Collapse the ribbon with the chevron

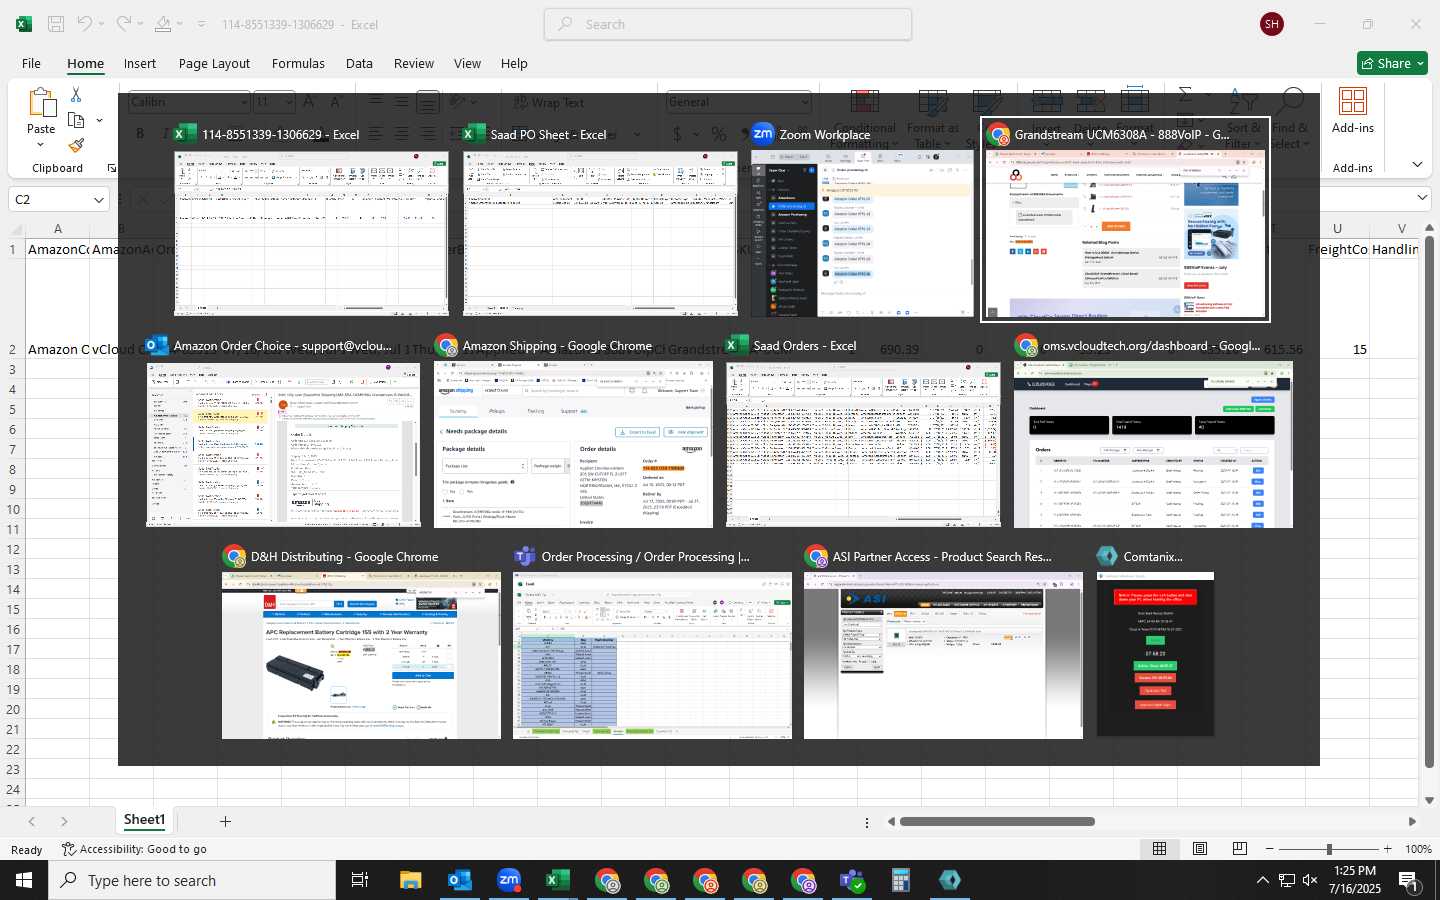coord(1417,165)
